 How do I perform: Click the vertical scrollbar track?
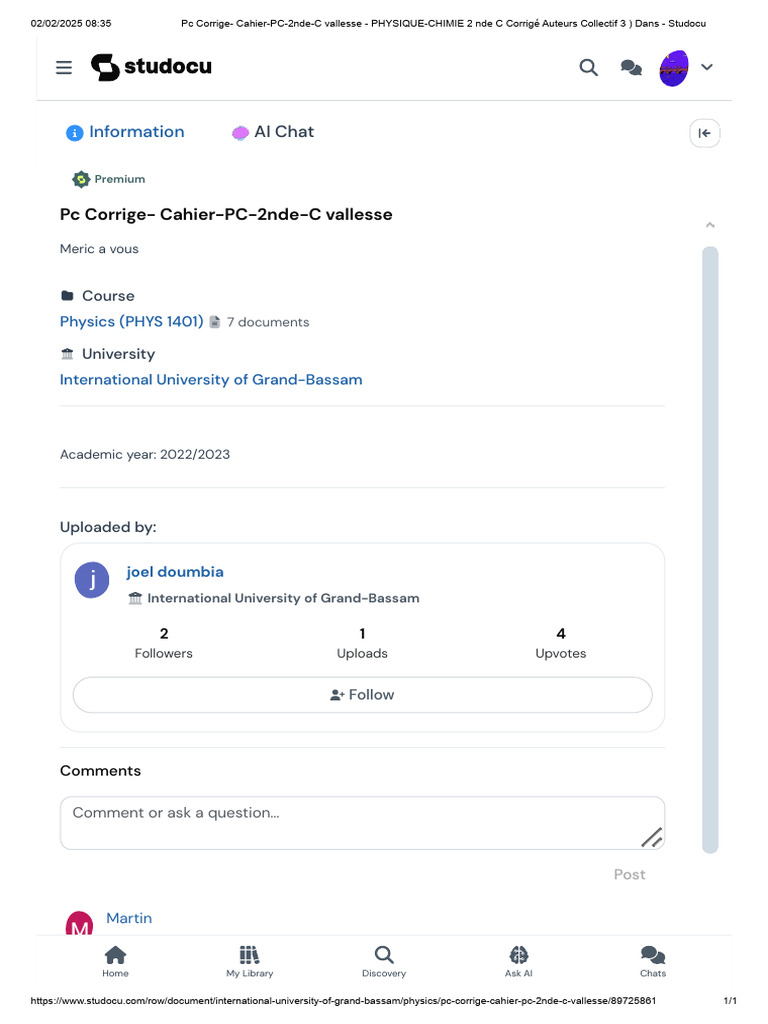coord(710,550)
